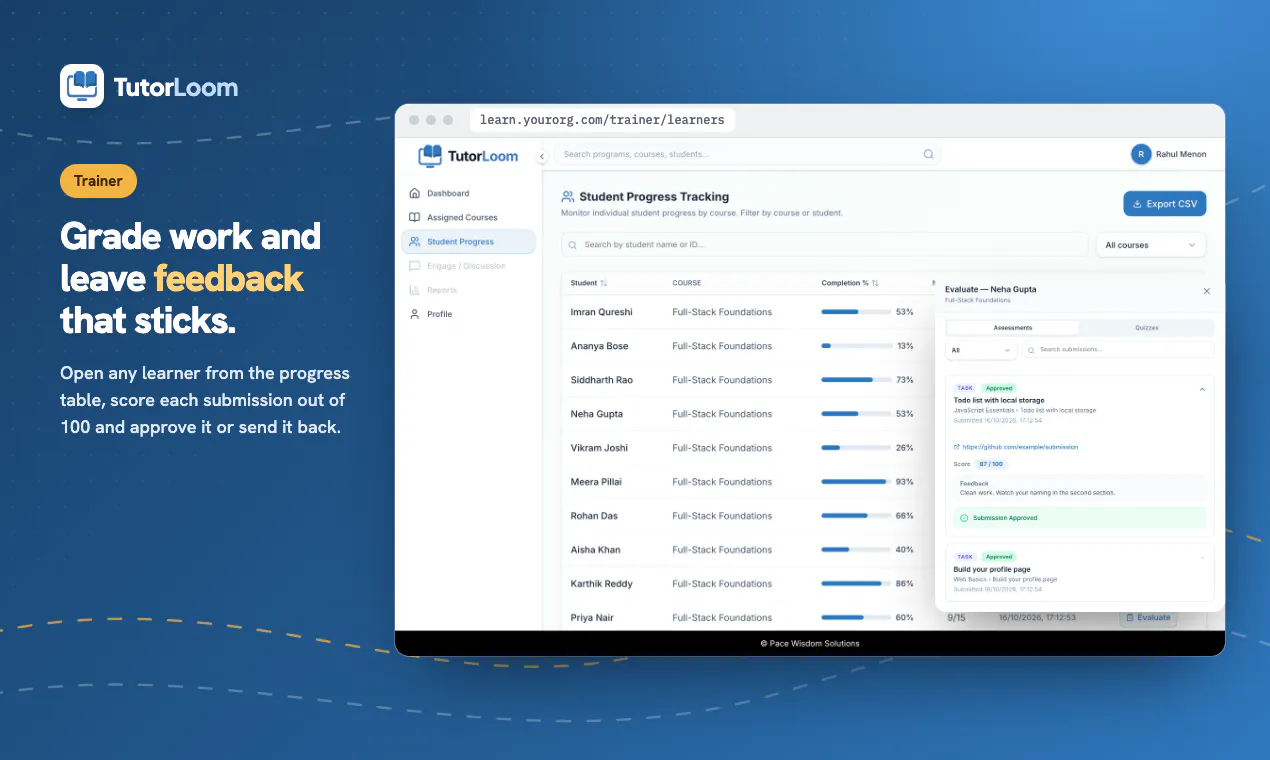Collapse the Todo list with local storage card

click(x=1202, y=388)
